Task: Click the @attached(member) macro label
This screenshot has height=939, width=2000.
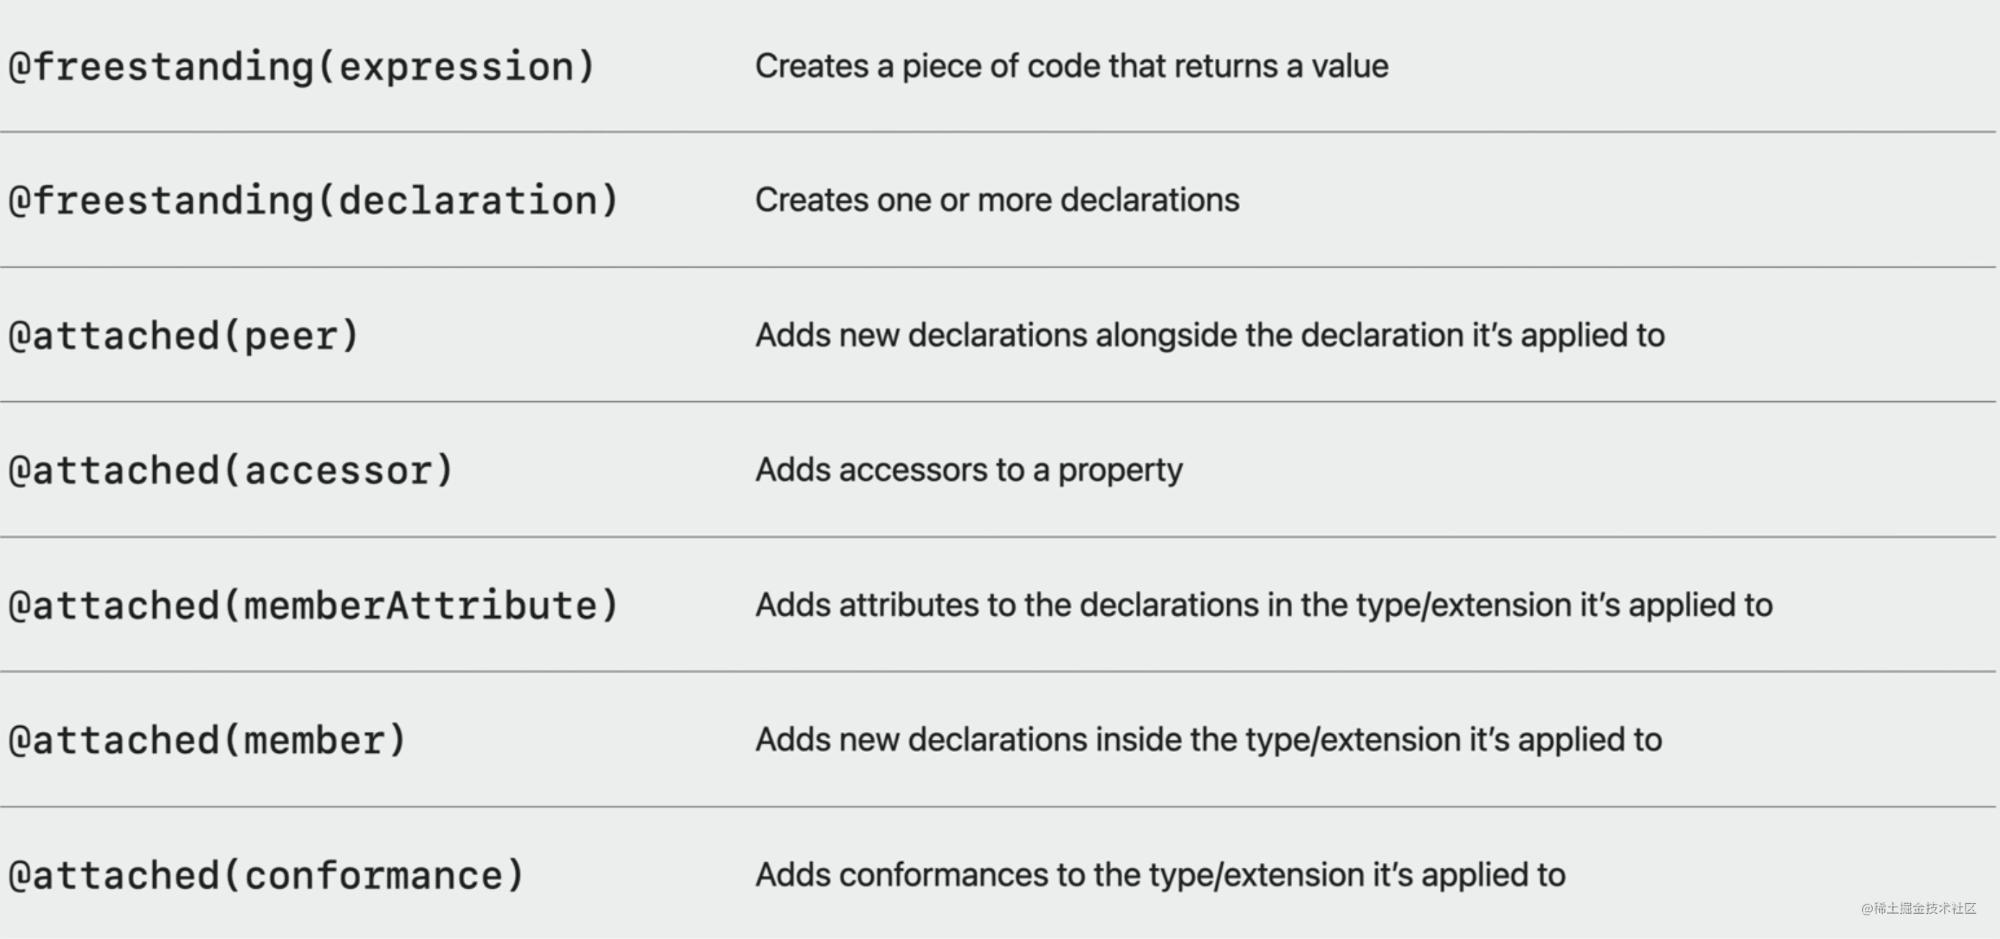Action: pyautogui.click(x=207, y=741)
